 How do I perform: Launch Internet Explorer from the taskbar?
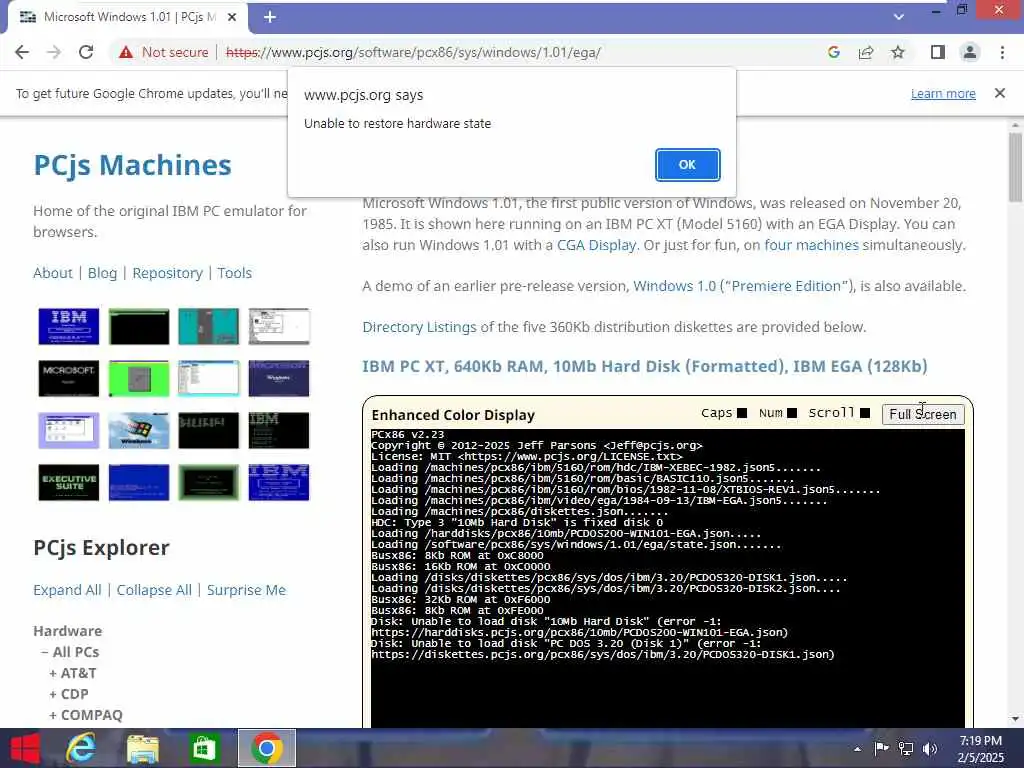[80, 748]
